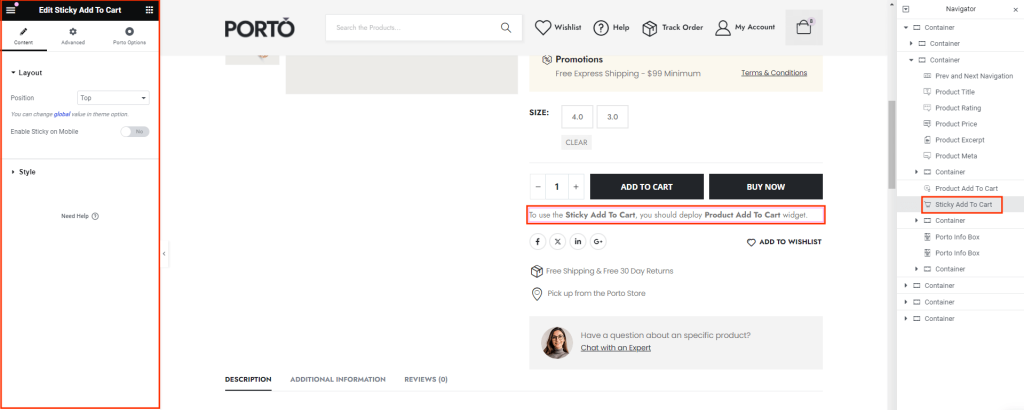The width and height of the screenshot is (1024, 410).
Task: Open Terms & Conditions link
Action: point(773,73)
